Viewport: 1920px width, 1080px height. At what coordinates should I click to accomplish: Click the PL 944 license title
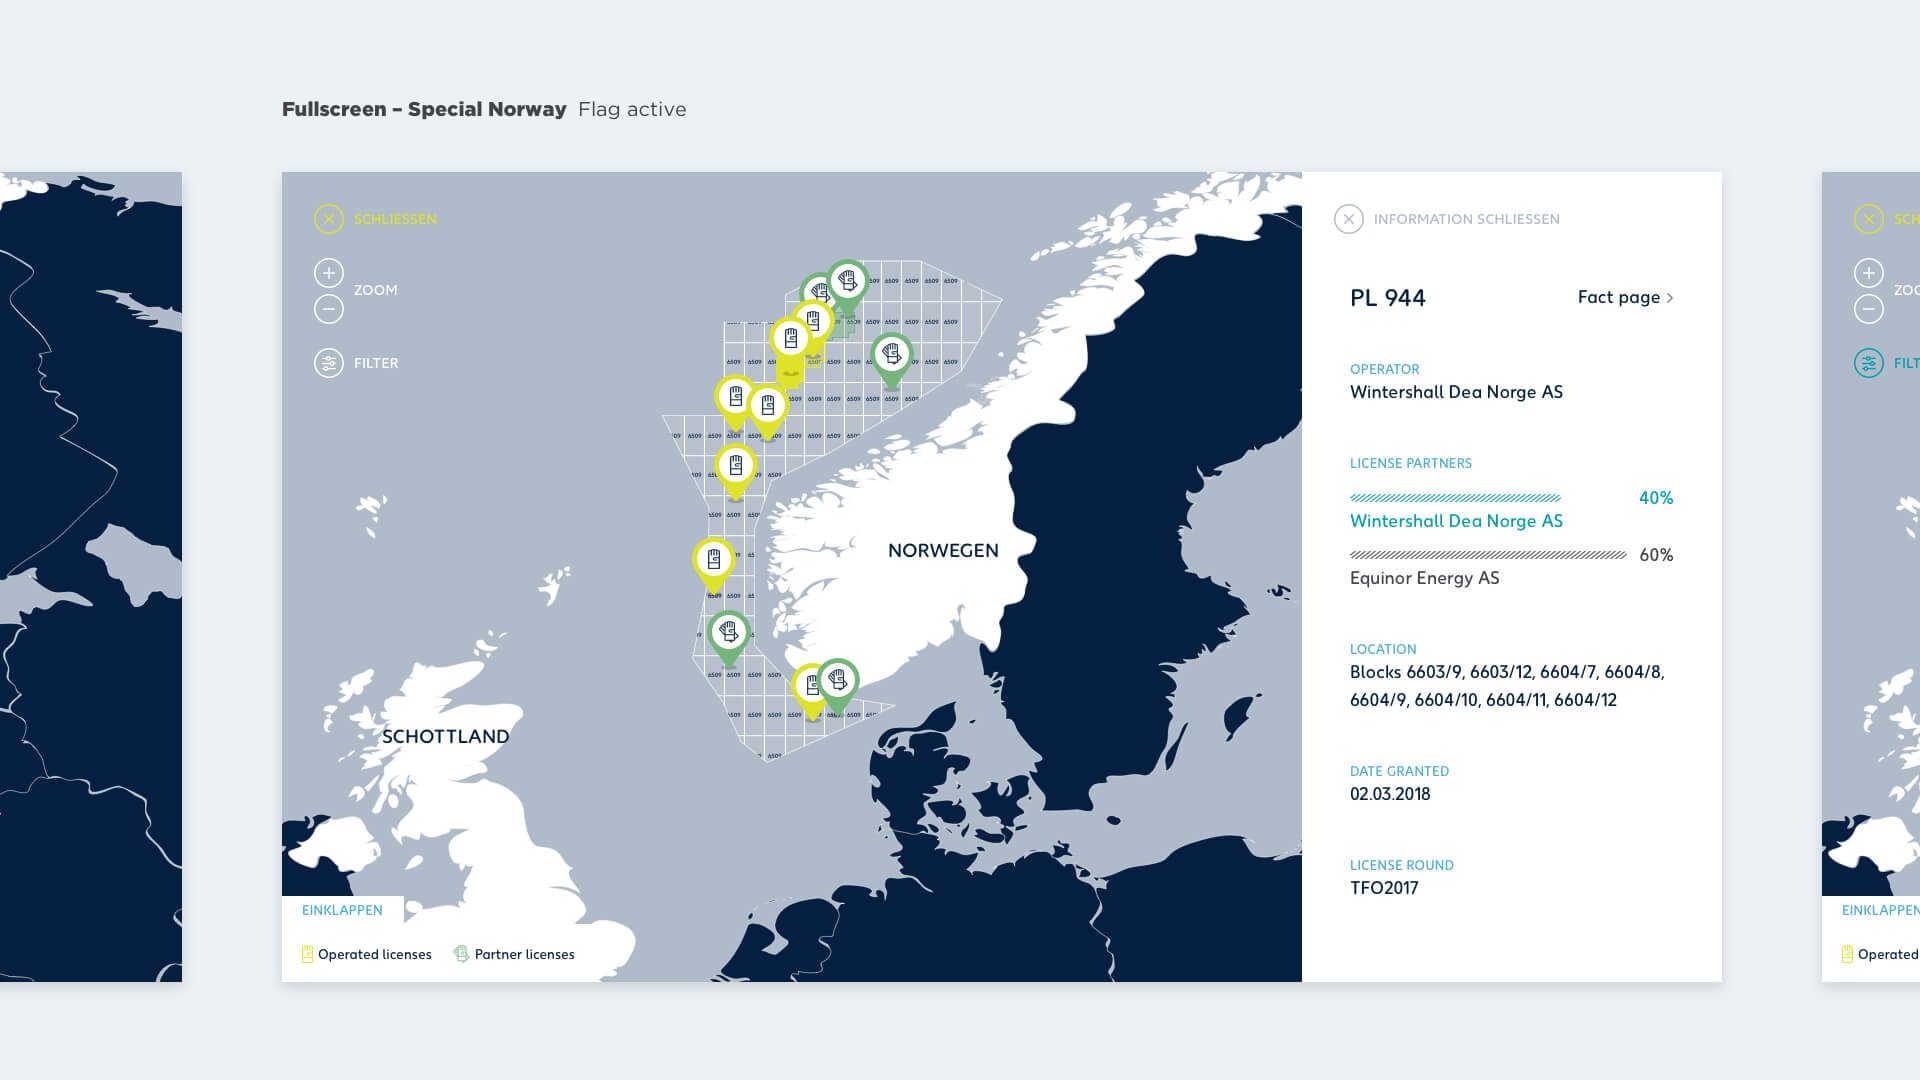click(x=1388, y=298)
